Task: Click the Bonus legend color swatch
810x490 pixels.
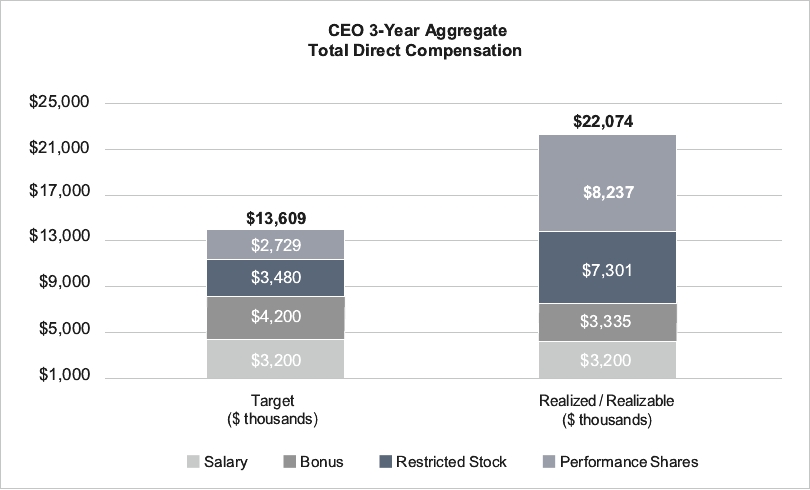Action: [290, 462]
